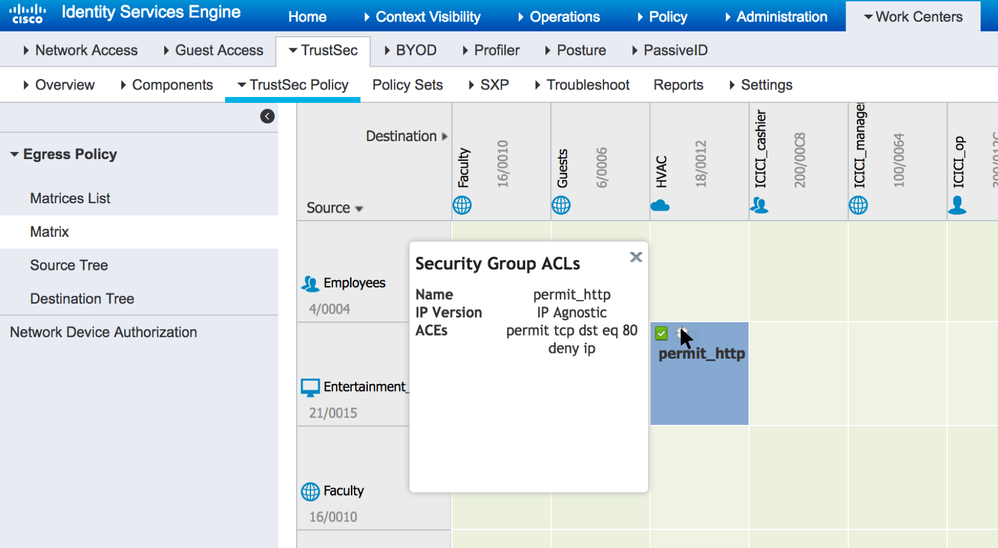The width and height of the screenshot is (998, 548).
Task: Click the Entertainment row monitor icon
Action: pyautogui.click(x=310, y=388)
